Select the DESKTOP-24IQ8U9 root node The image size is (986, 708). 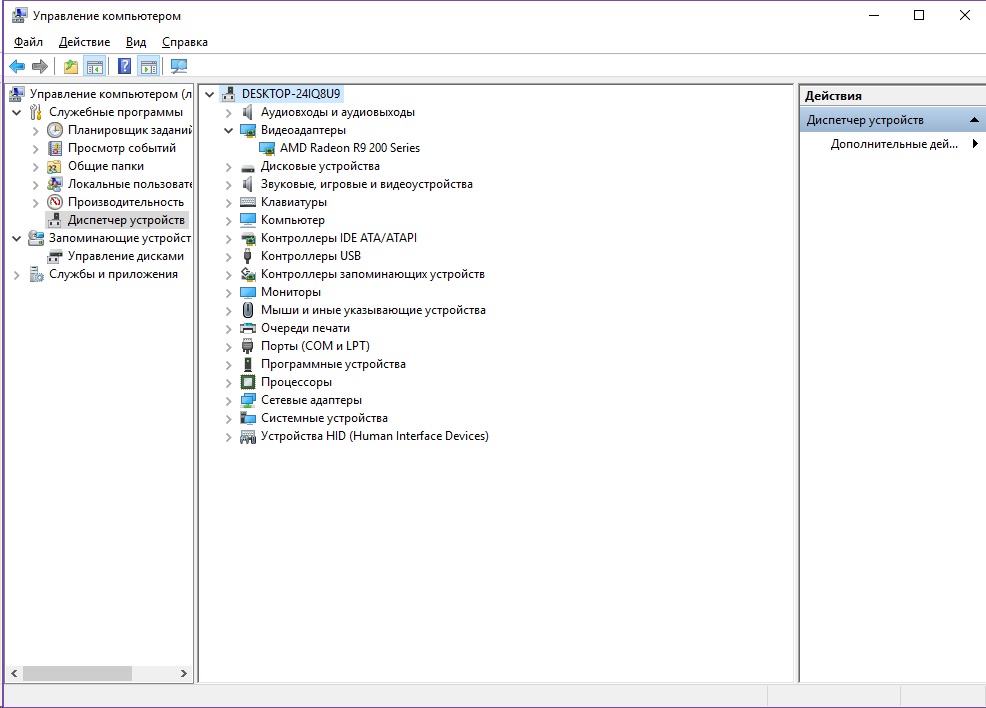pyautogui.click(x=290, y=94)
